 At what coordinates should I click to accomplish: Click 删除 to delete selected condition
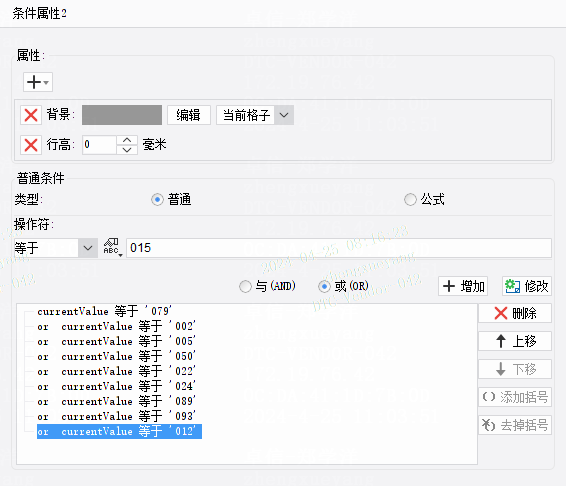(x=515, y=313)
